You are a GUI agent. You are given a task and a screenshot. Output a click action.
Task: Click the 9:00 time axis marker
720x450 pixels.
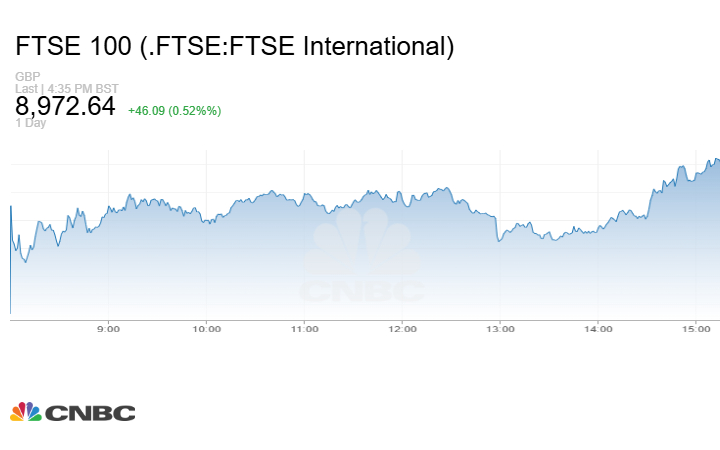coord(108,328)
